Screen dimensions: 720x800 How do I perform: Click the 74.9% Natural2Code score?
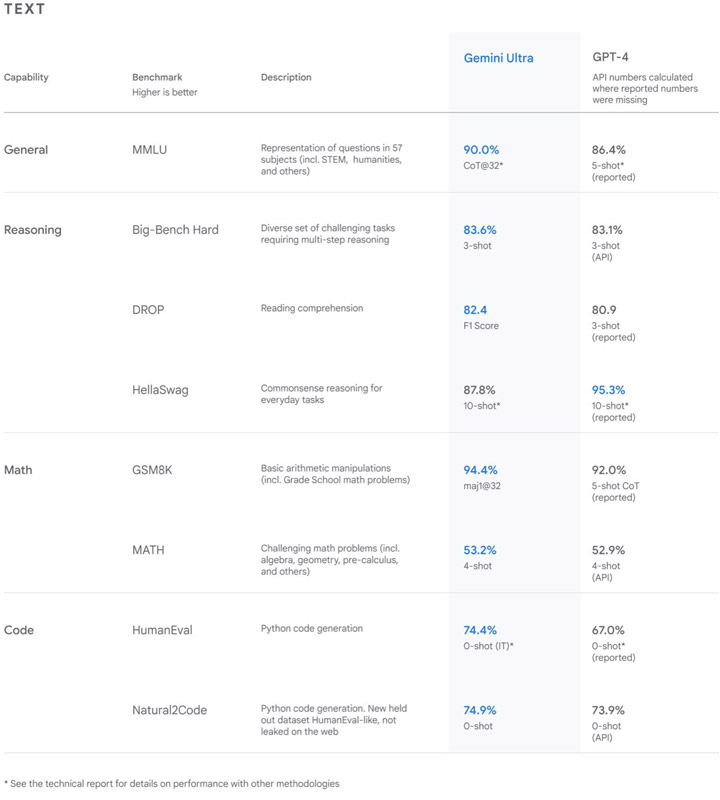(x=480, y=711)
